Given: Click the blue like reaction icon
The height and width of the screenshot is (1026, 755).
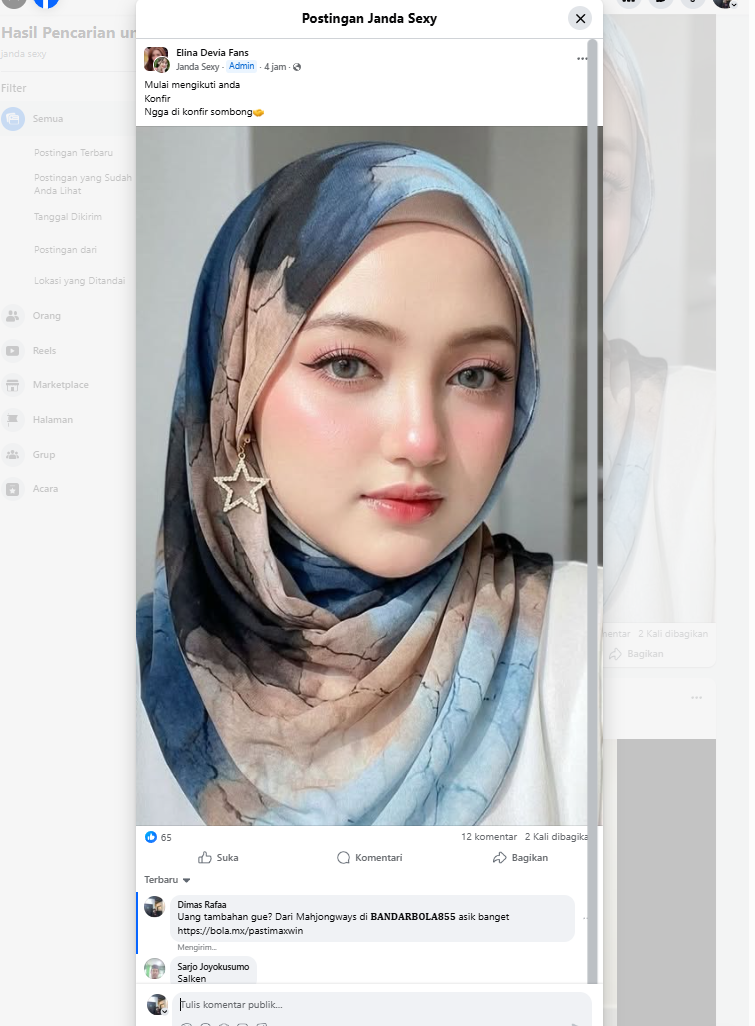Looking at the screenshot, I should 150,837.
